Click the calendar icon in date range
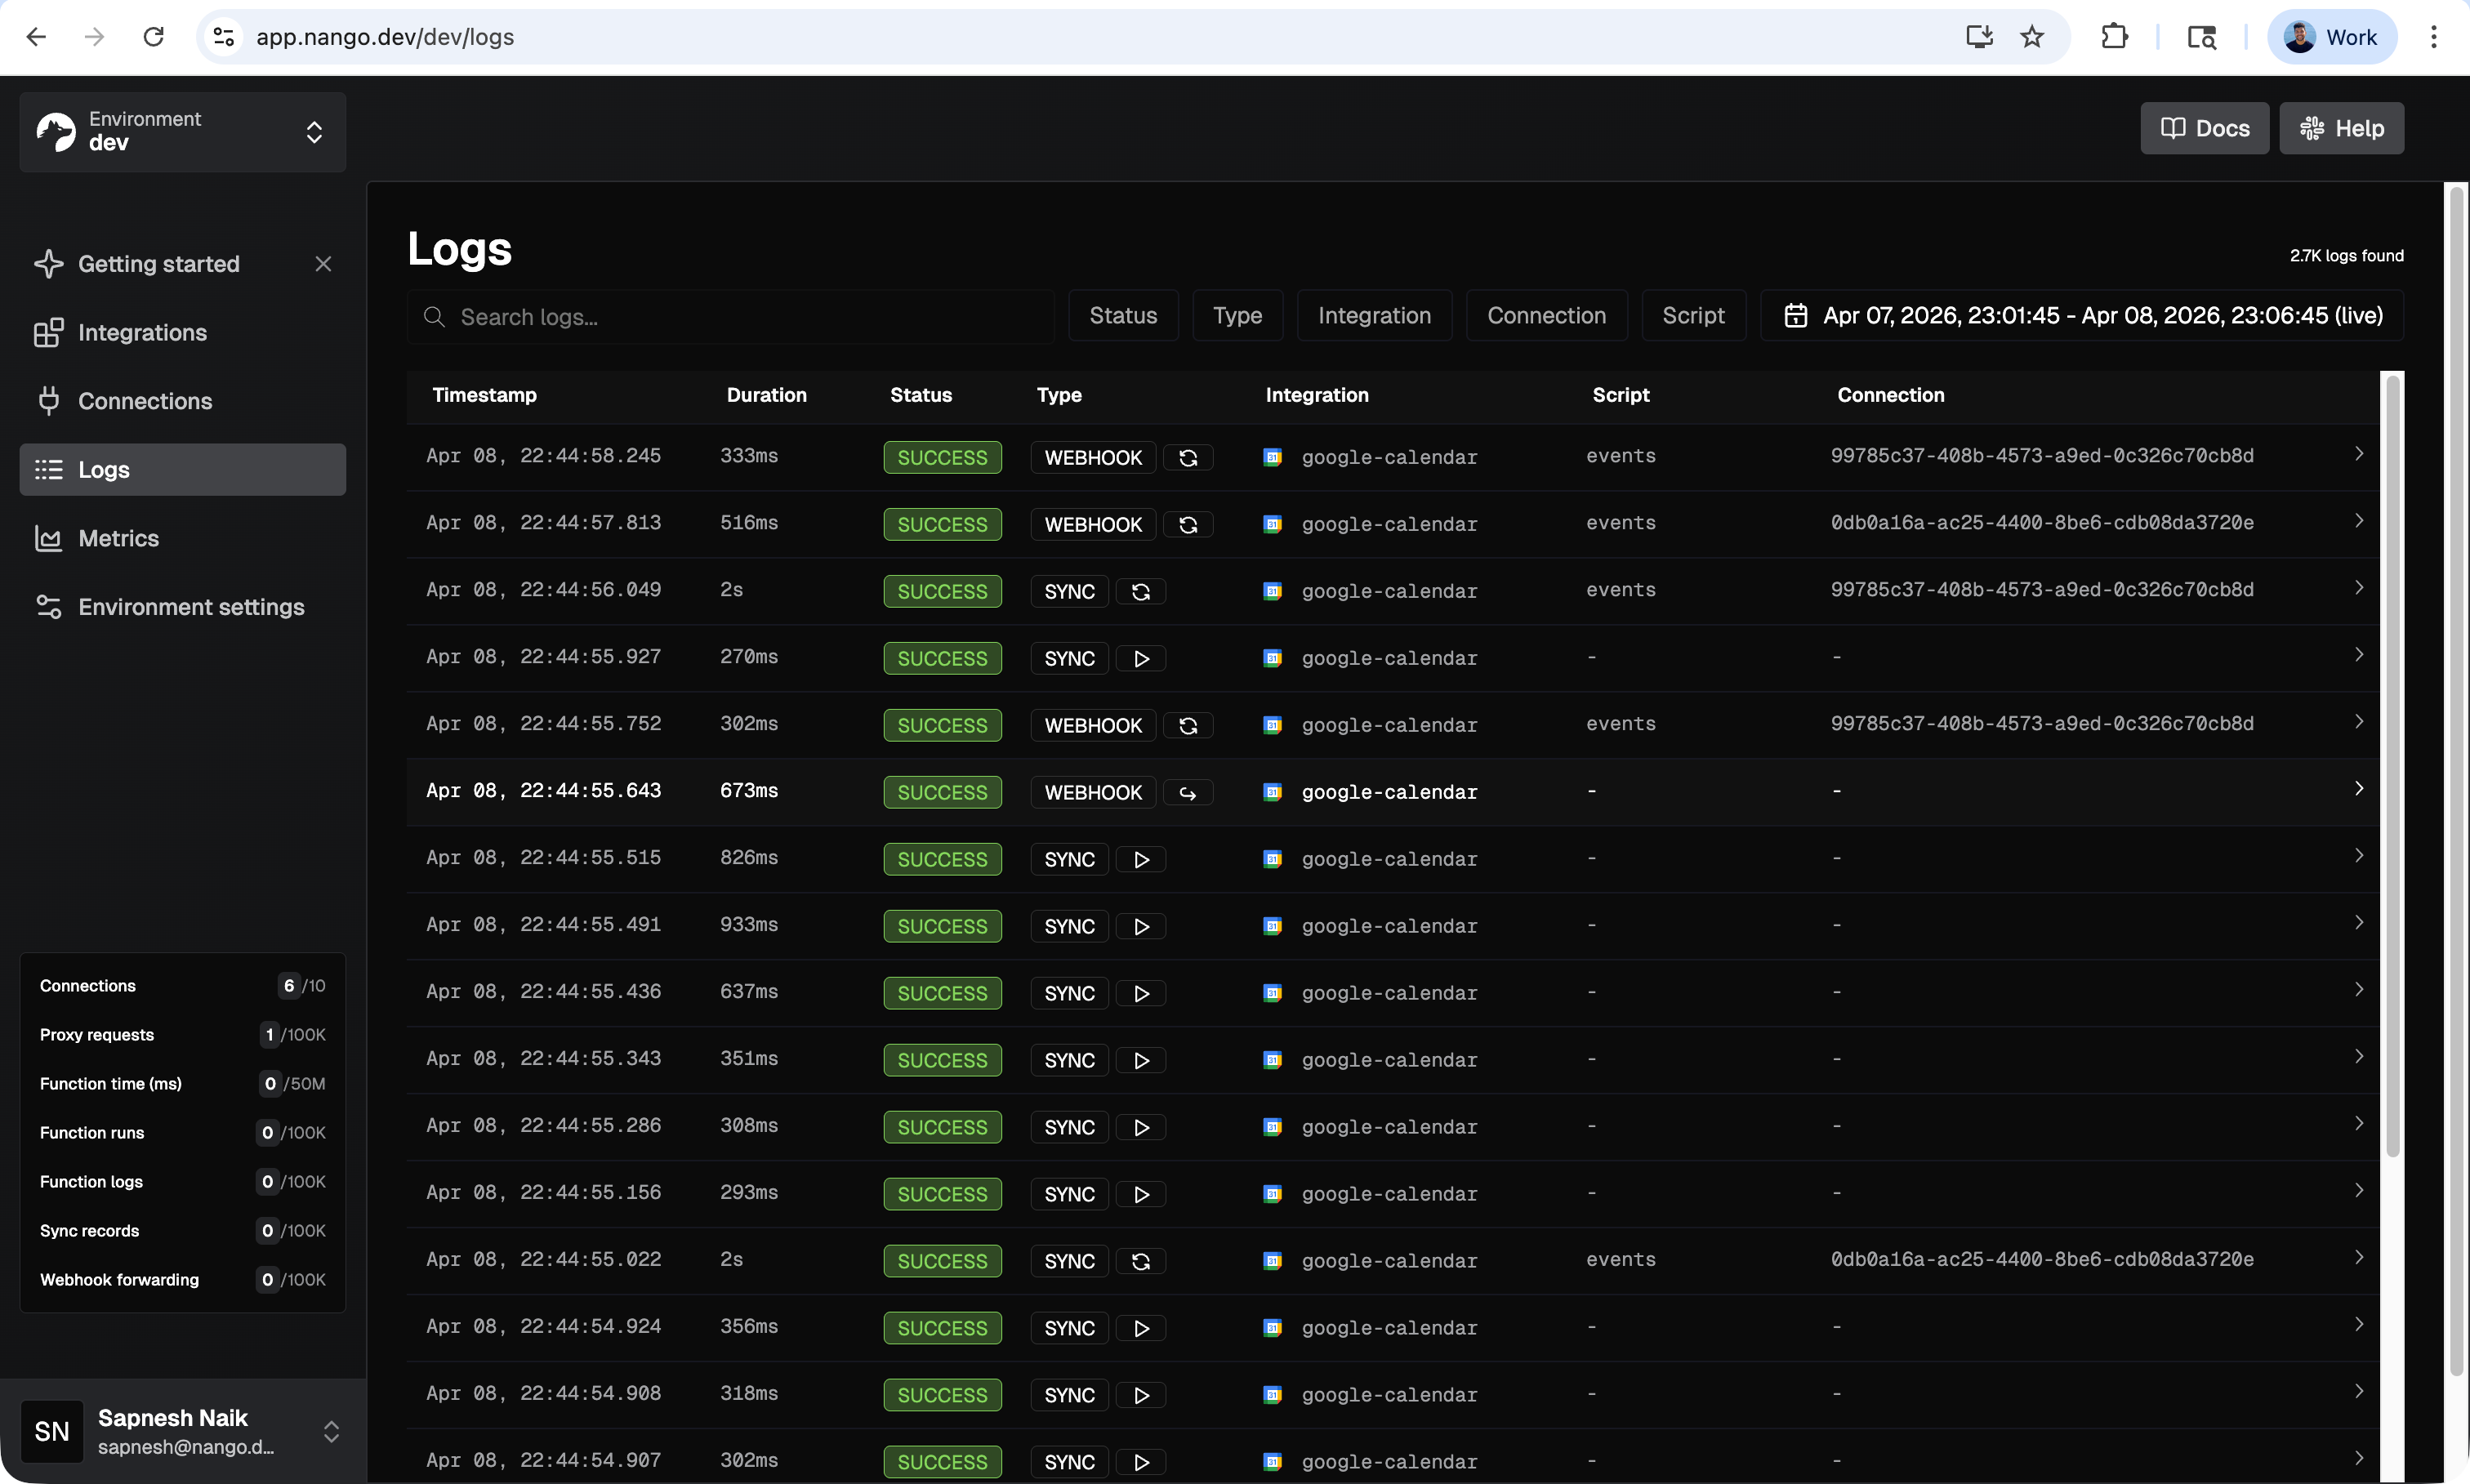 coord(1796,316)
